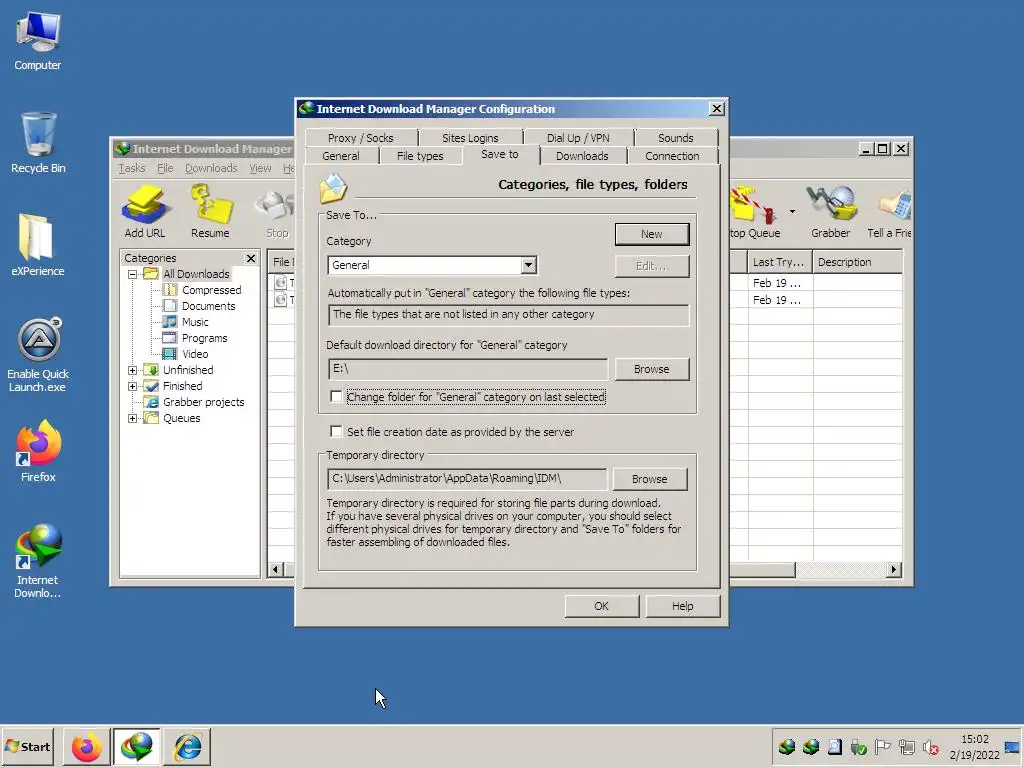The height and width of the screenshot is (768, 1024).
Task: Click the Add URL toolbar icon
Action: click(x=144, y=211)
